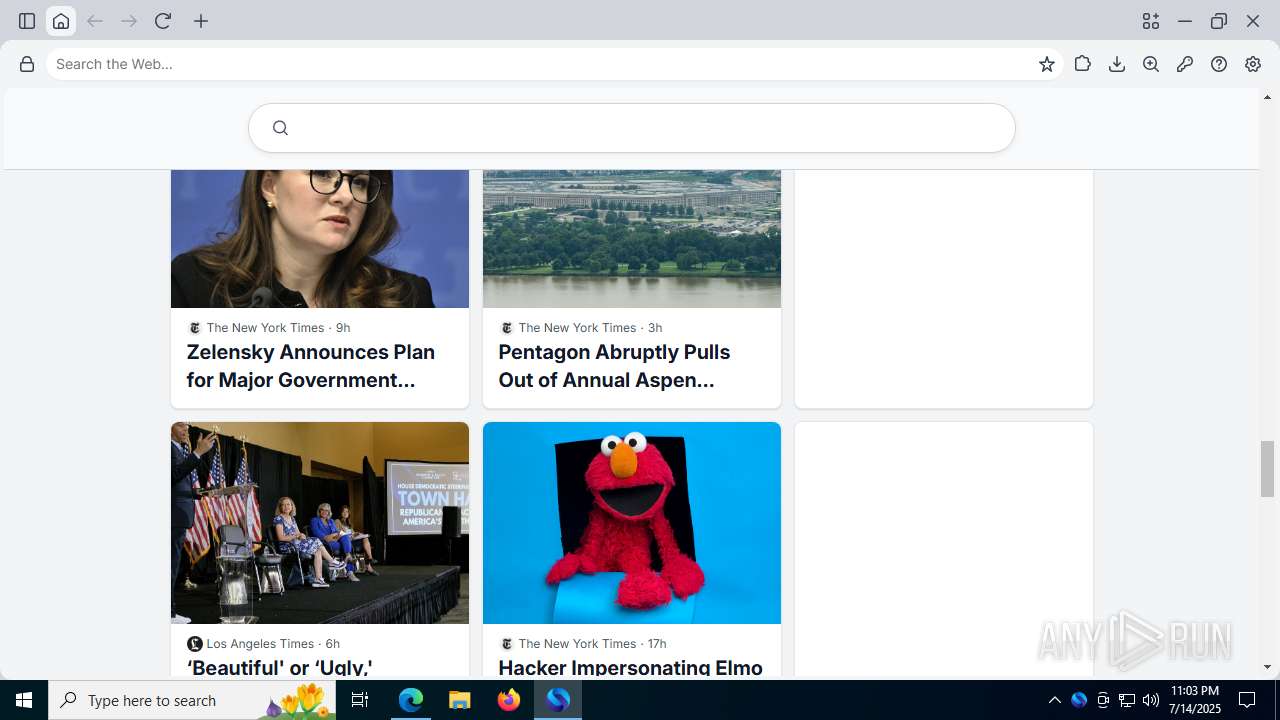Viewport: 1280px width, 720px height.
Task: Click the Elmo puppet photo
Action: tap(632, 523)
